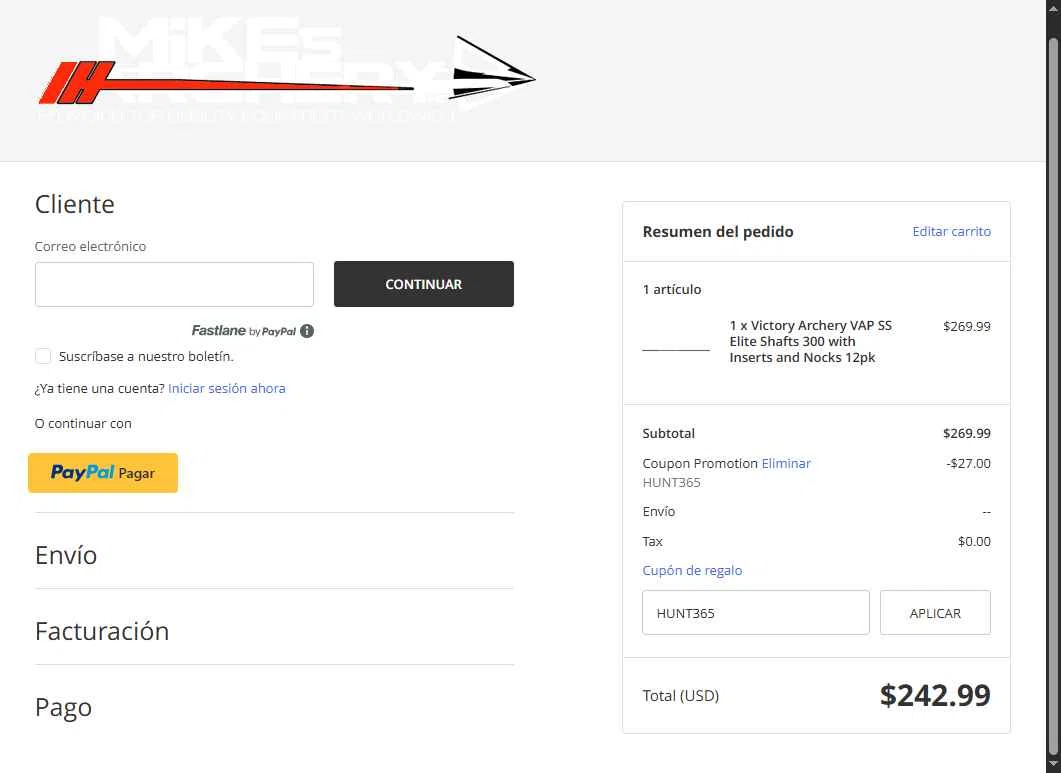Open the Editar carrito link
Image resolution: width=1061 pixels, height=773 pixels.
[951, 231]
